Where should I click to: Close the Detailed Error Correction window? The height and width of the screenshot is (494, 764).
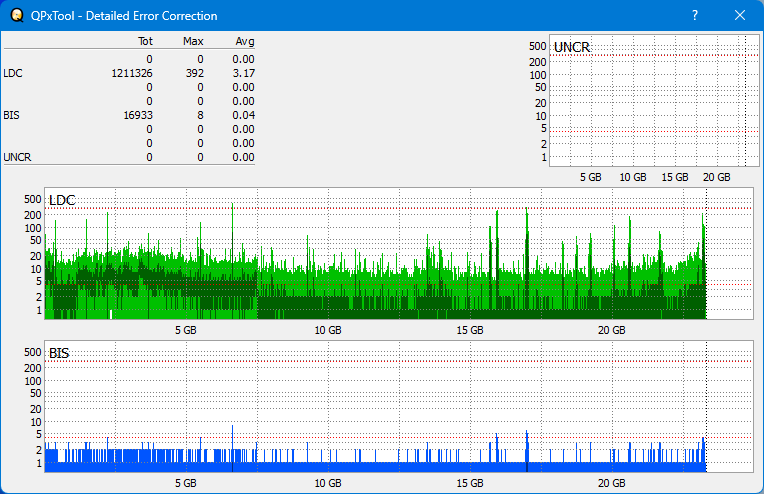740,16
